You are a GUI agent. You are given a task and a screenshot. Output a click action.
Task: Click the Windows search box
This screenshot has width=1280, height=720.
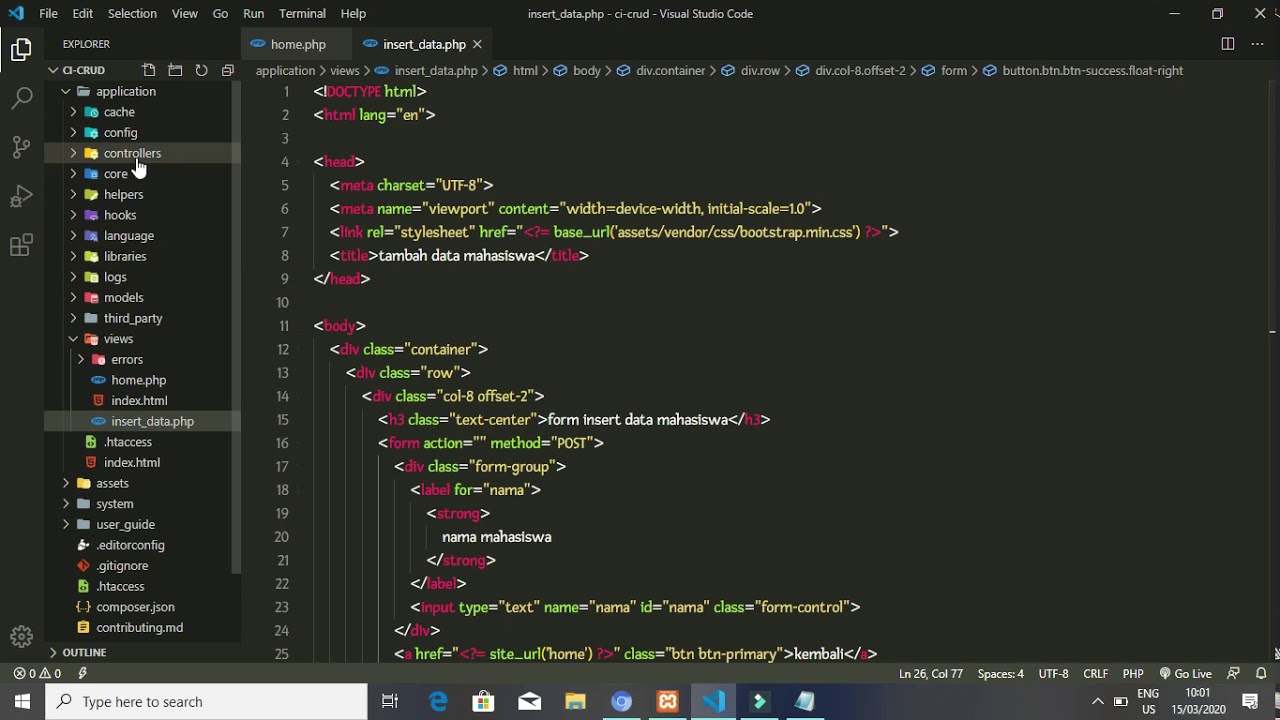coord(207,701)
